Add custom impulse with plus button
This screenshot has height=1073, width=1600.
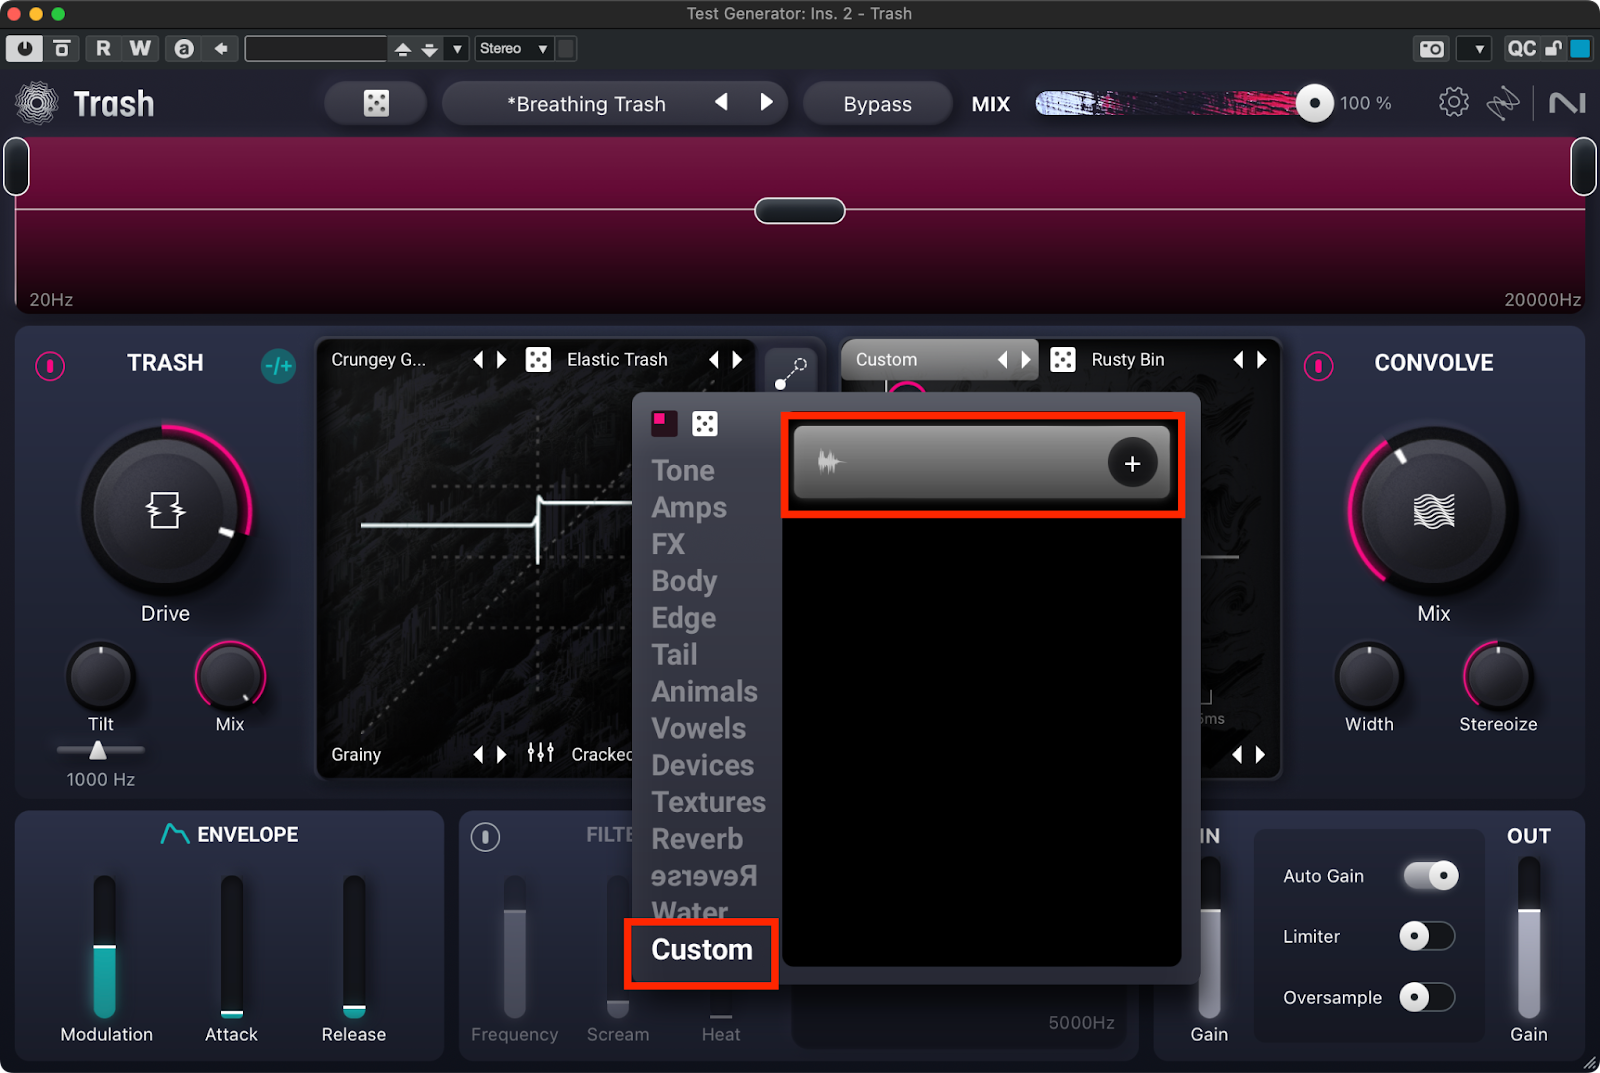pos(1132,463)
